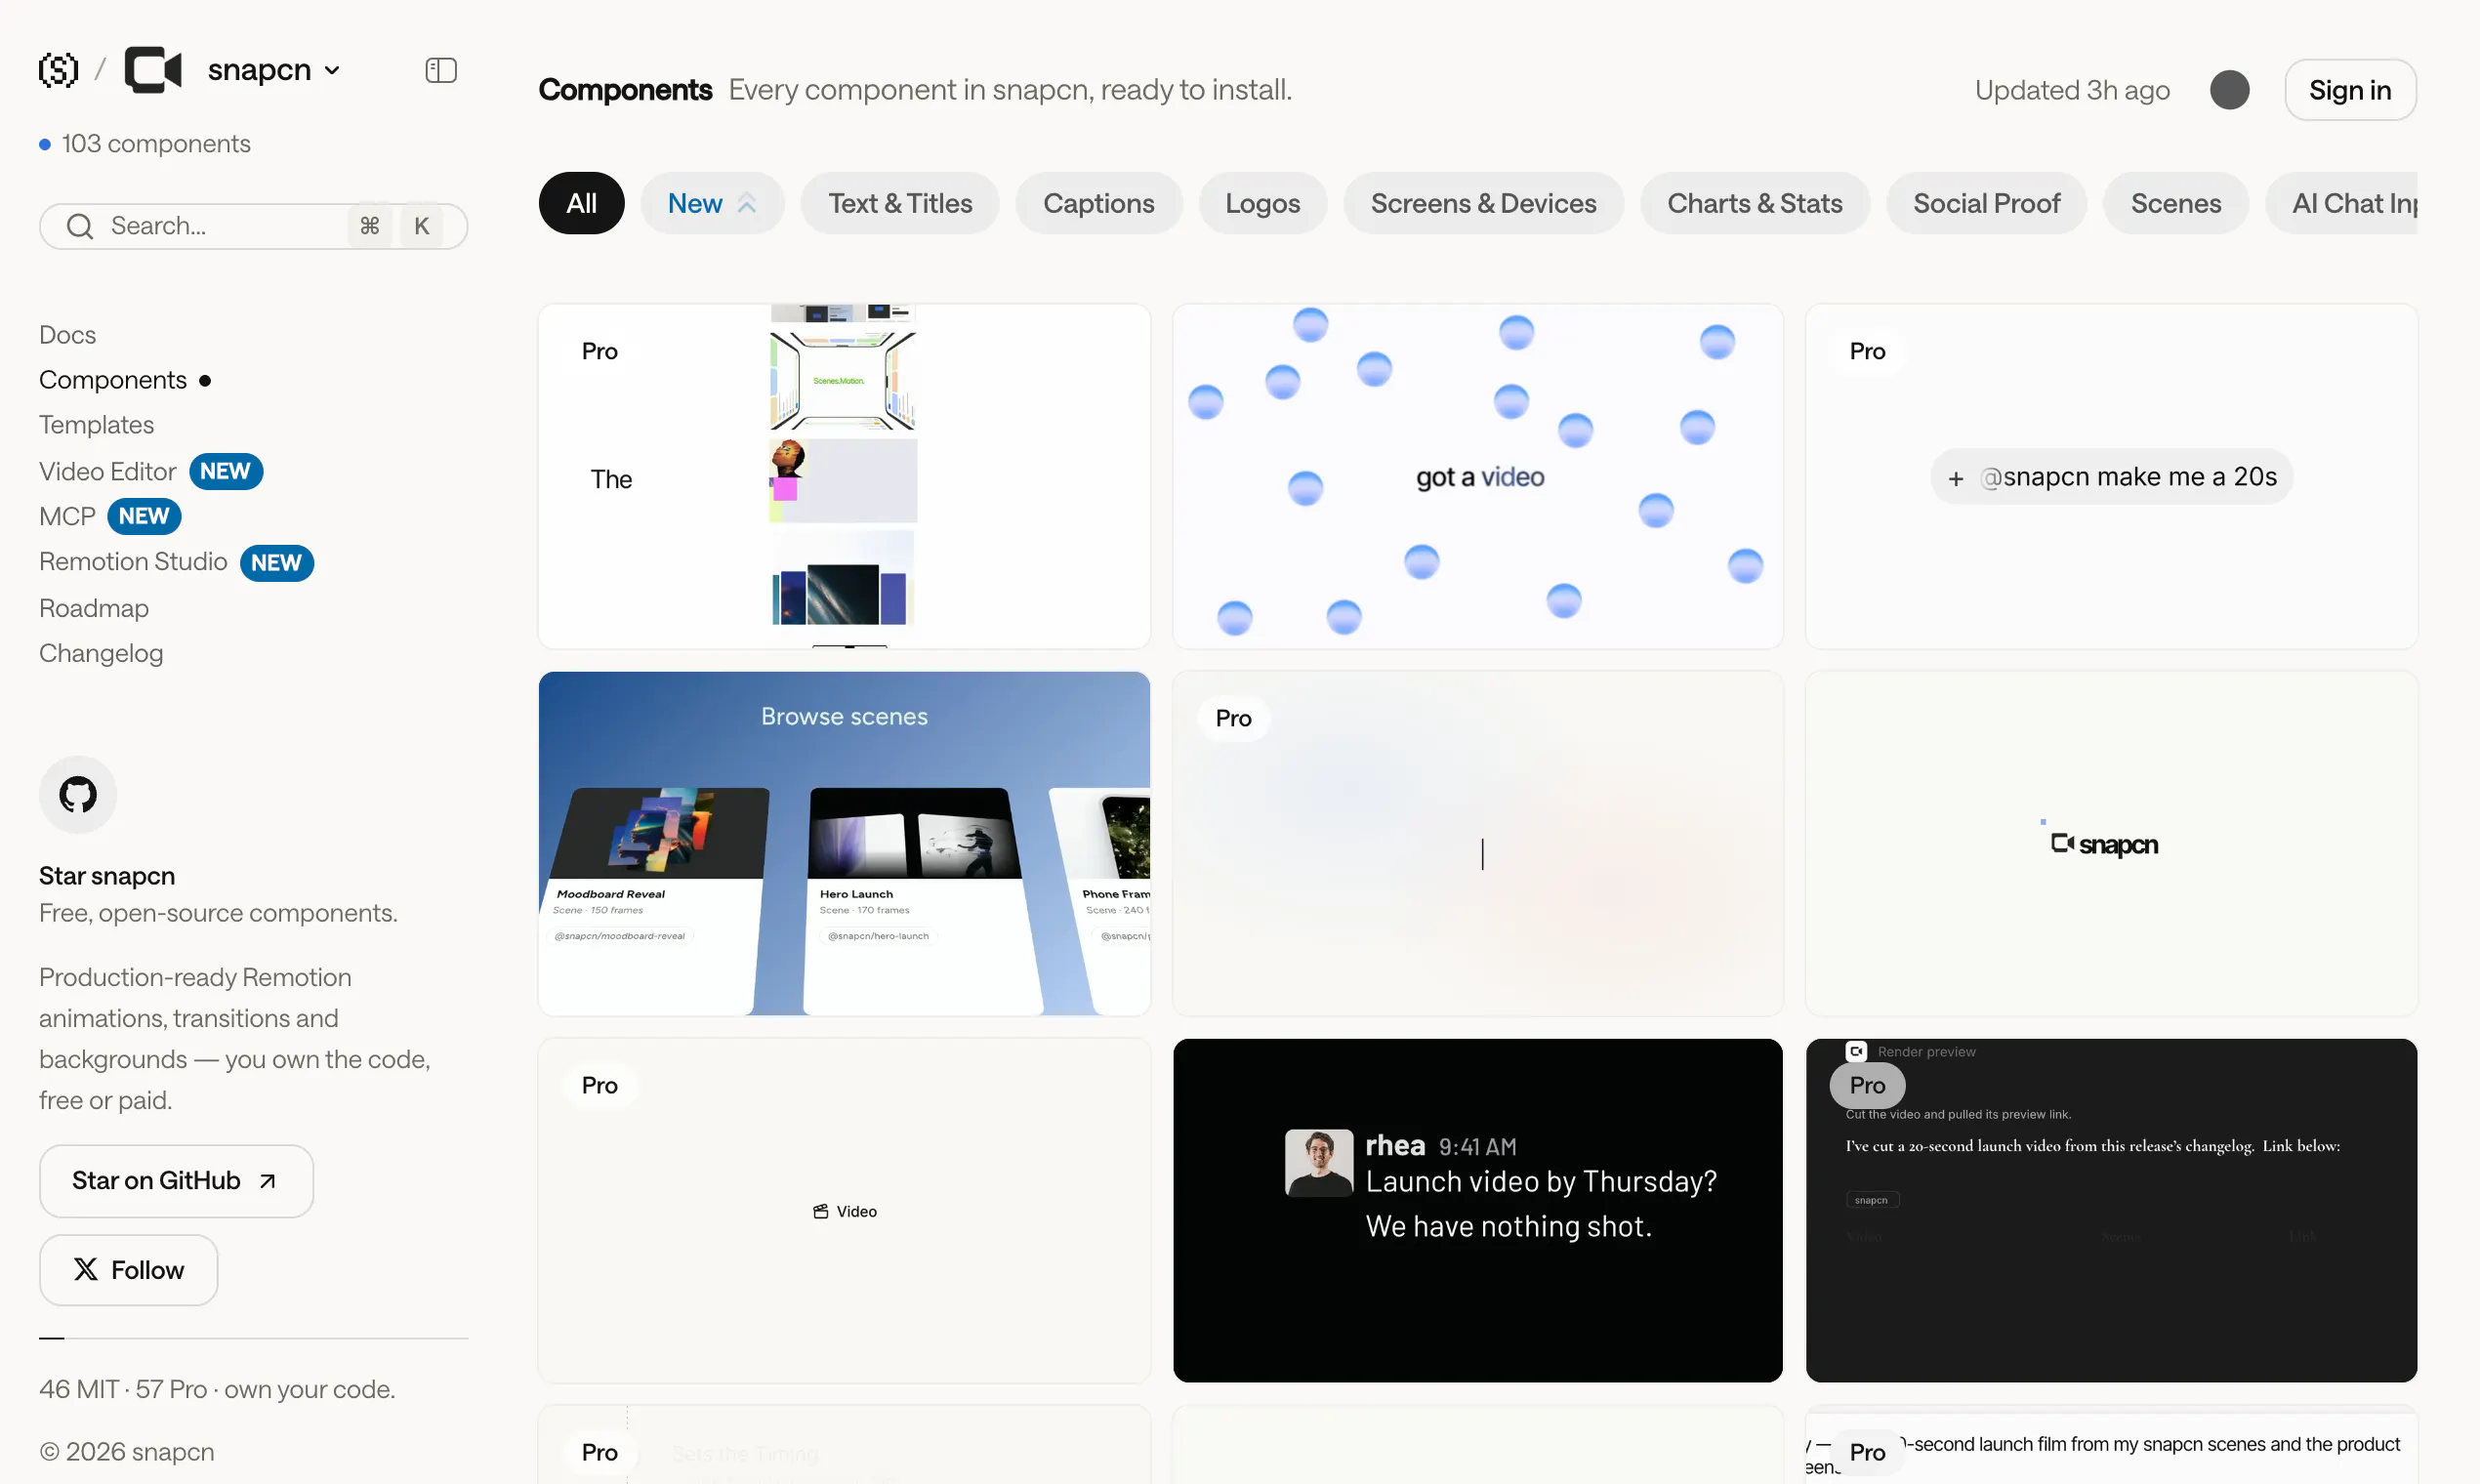This screenshot has height=1484, width=2480.
Task: Click the registry logo icon at top left
Action: [x=58, y=70]
